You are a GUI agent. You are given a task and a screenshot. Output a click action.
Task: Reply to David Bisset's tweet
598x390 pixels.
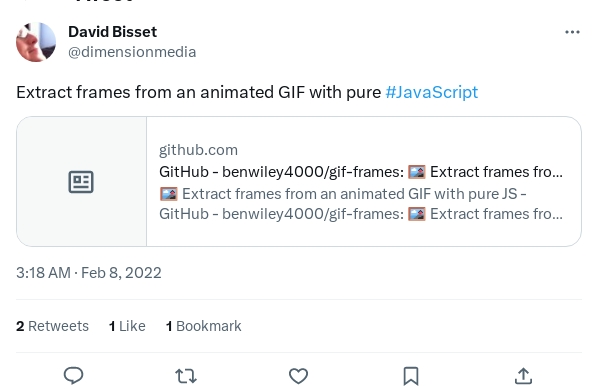coord(73,376)
